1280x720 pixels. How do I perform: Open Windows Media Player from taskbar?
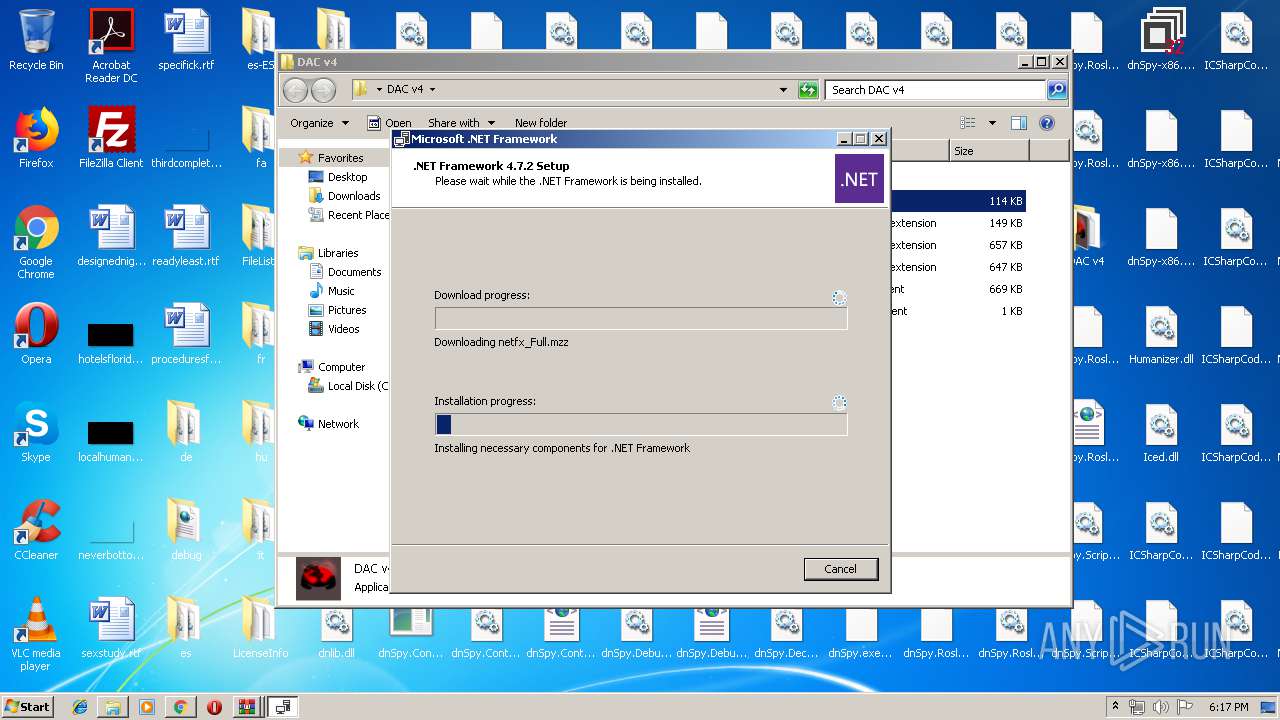pos(147,707)
